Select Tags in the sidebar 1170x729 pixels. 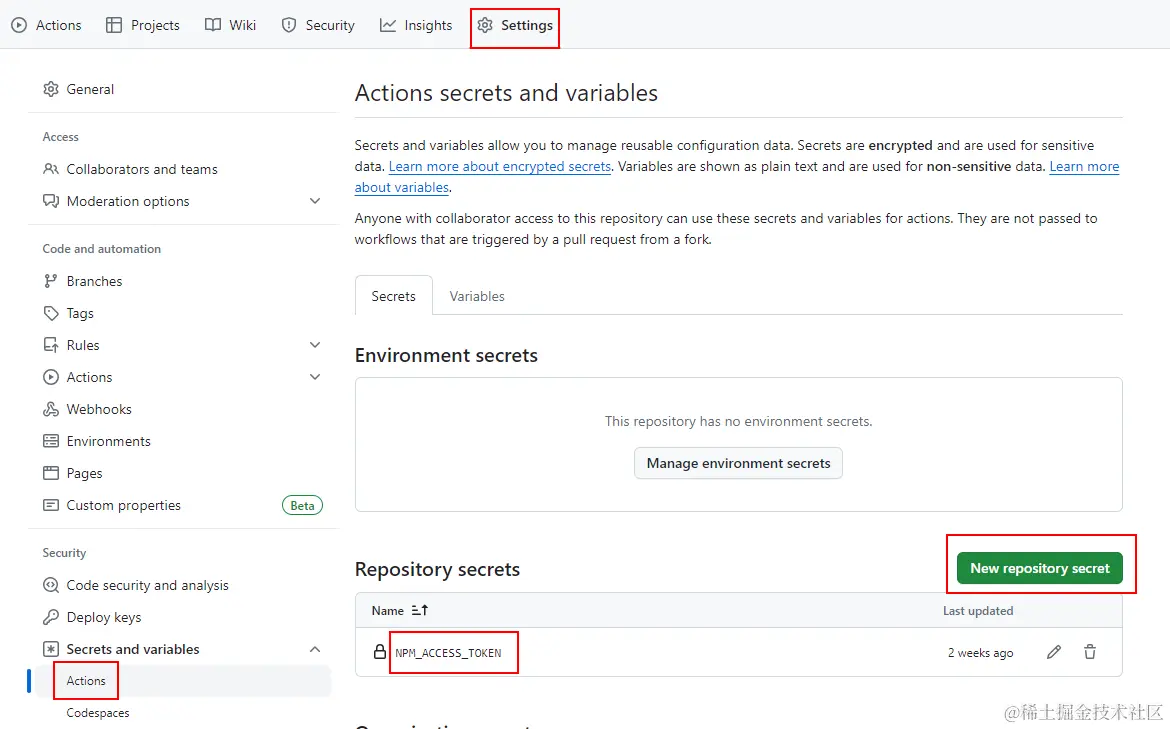point(80,313)
